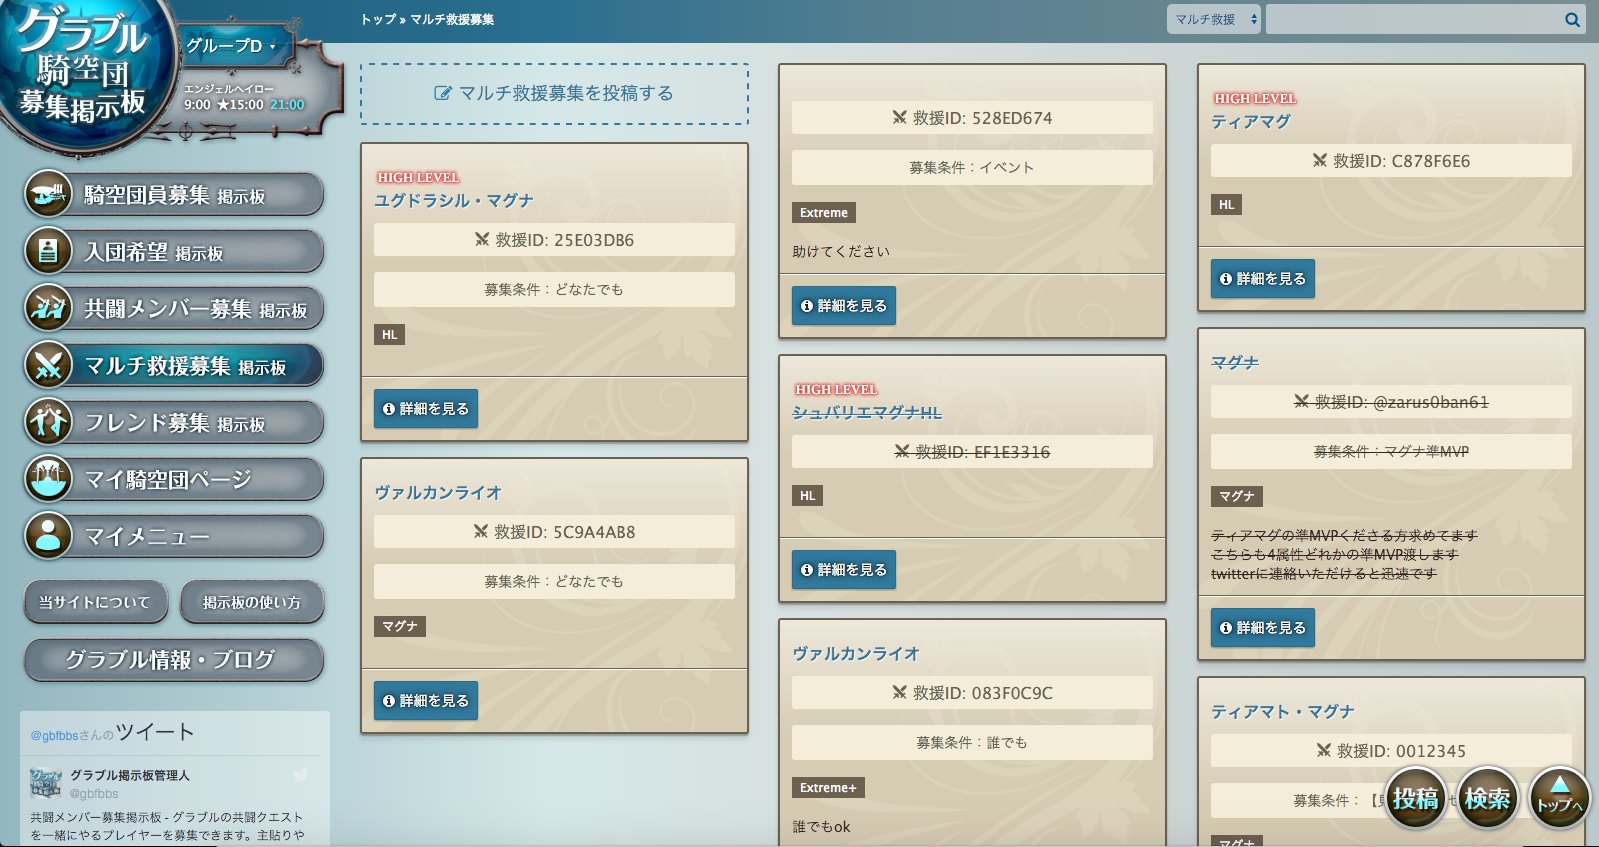Click the 掲示板の使い方 button
Image resolution: width=1599 pixels, height=847 pixels.
click(252, 602)
